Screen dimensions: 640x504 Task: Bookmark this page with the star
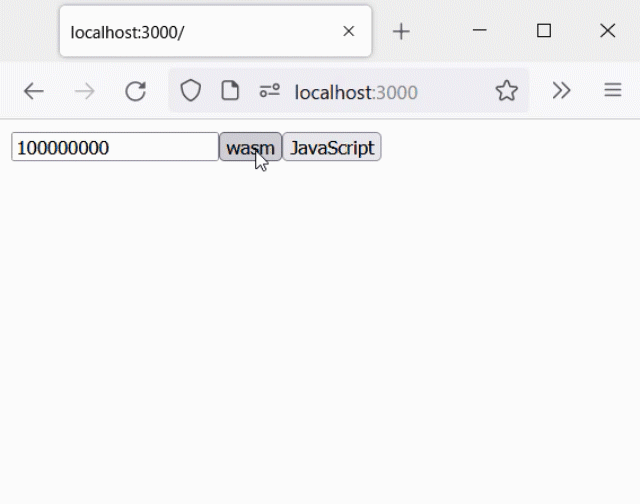507,91
